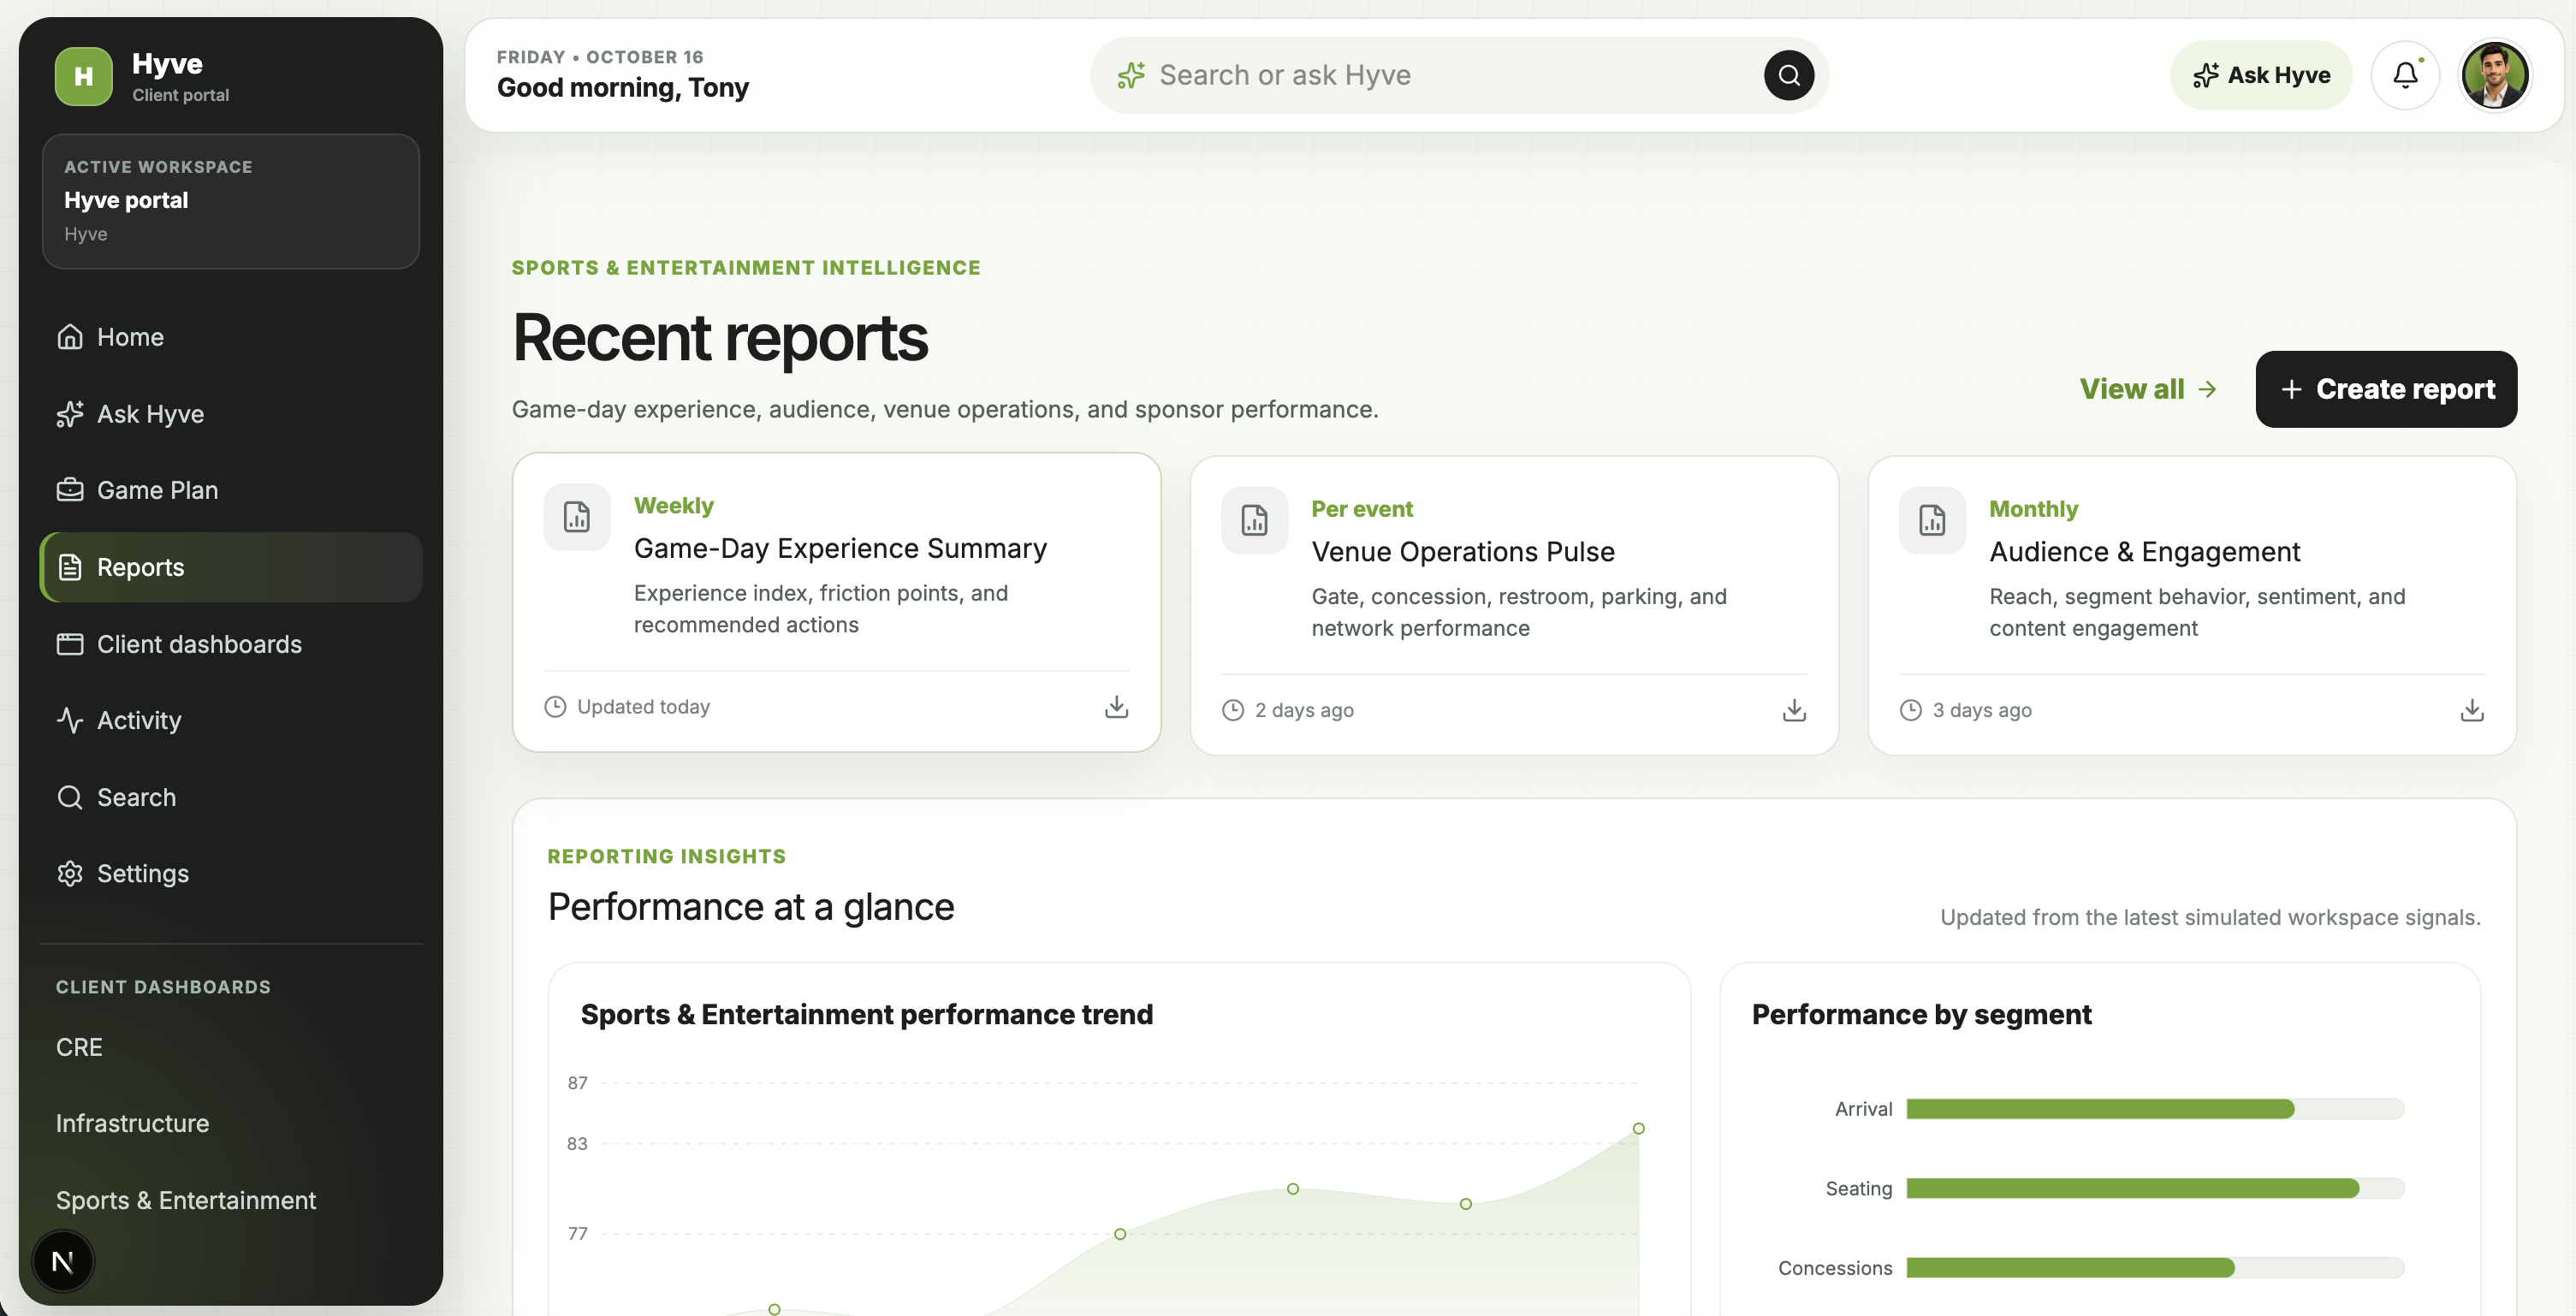Click the round N badge in sidebar corner
This screenshot has width=2576, height=1316.
63,1261
